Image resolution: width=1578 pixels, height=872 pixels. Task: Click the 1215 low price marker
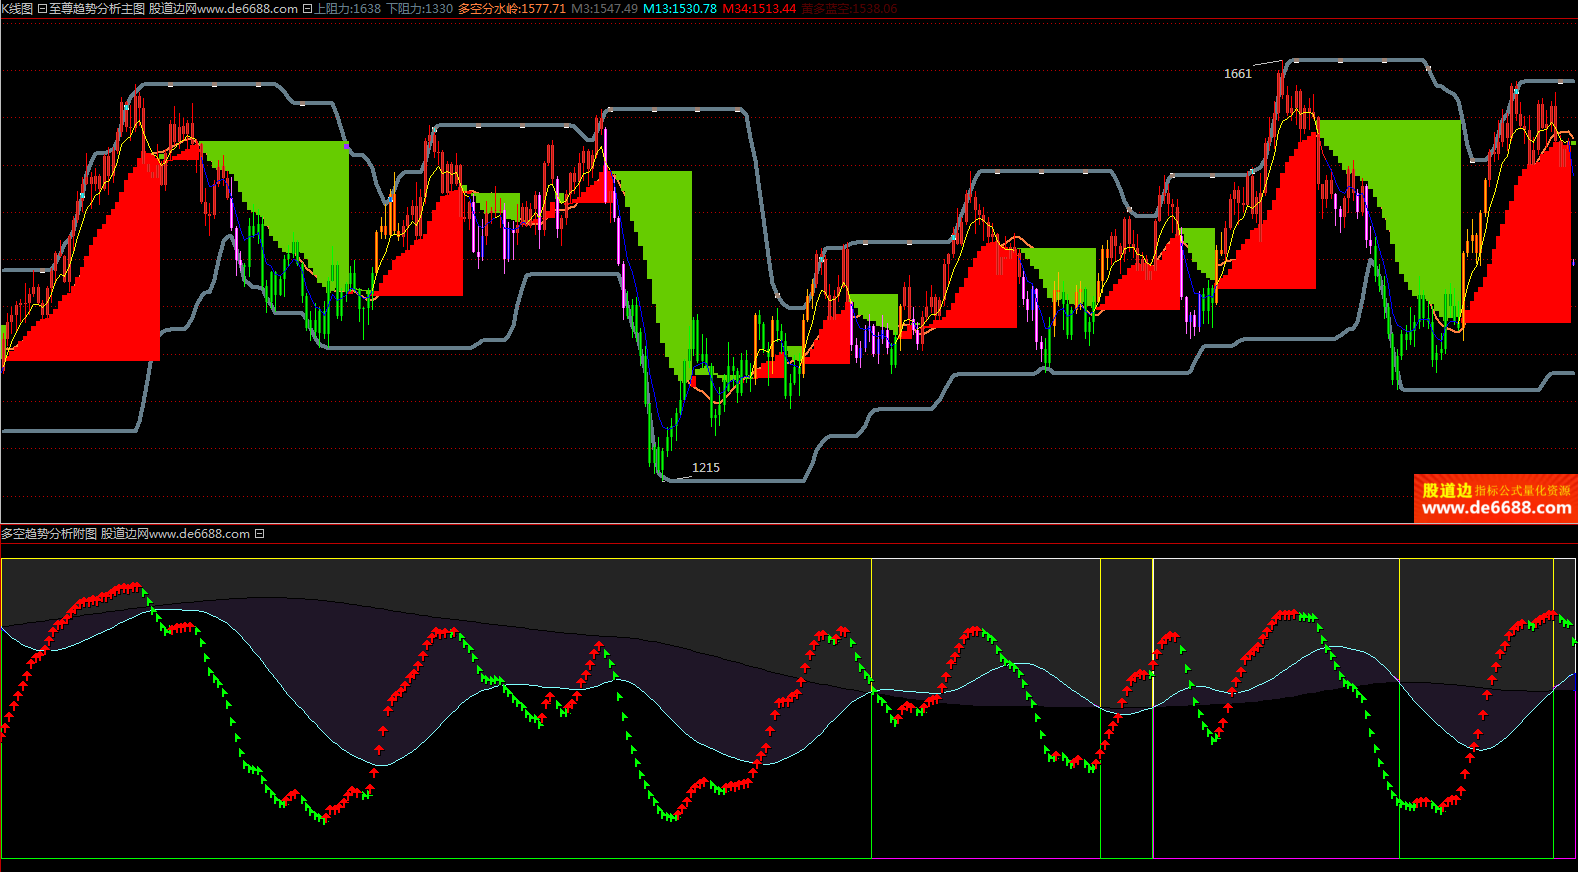click(x=705, y=468)
